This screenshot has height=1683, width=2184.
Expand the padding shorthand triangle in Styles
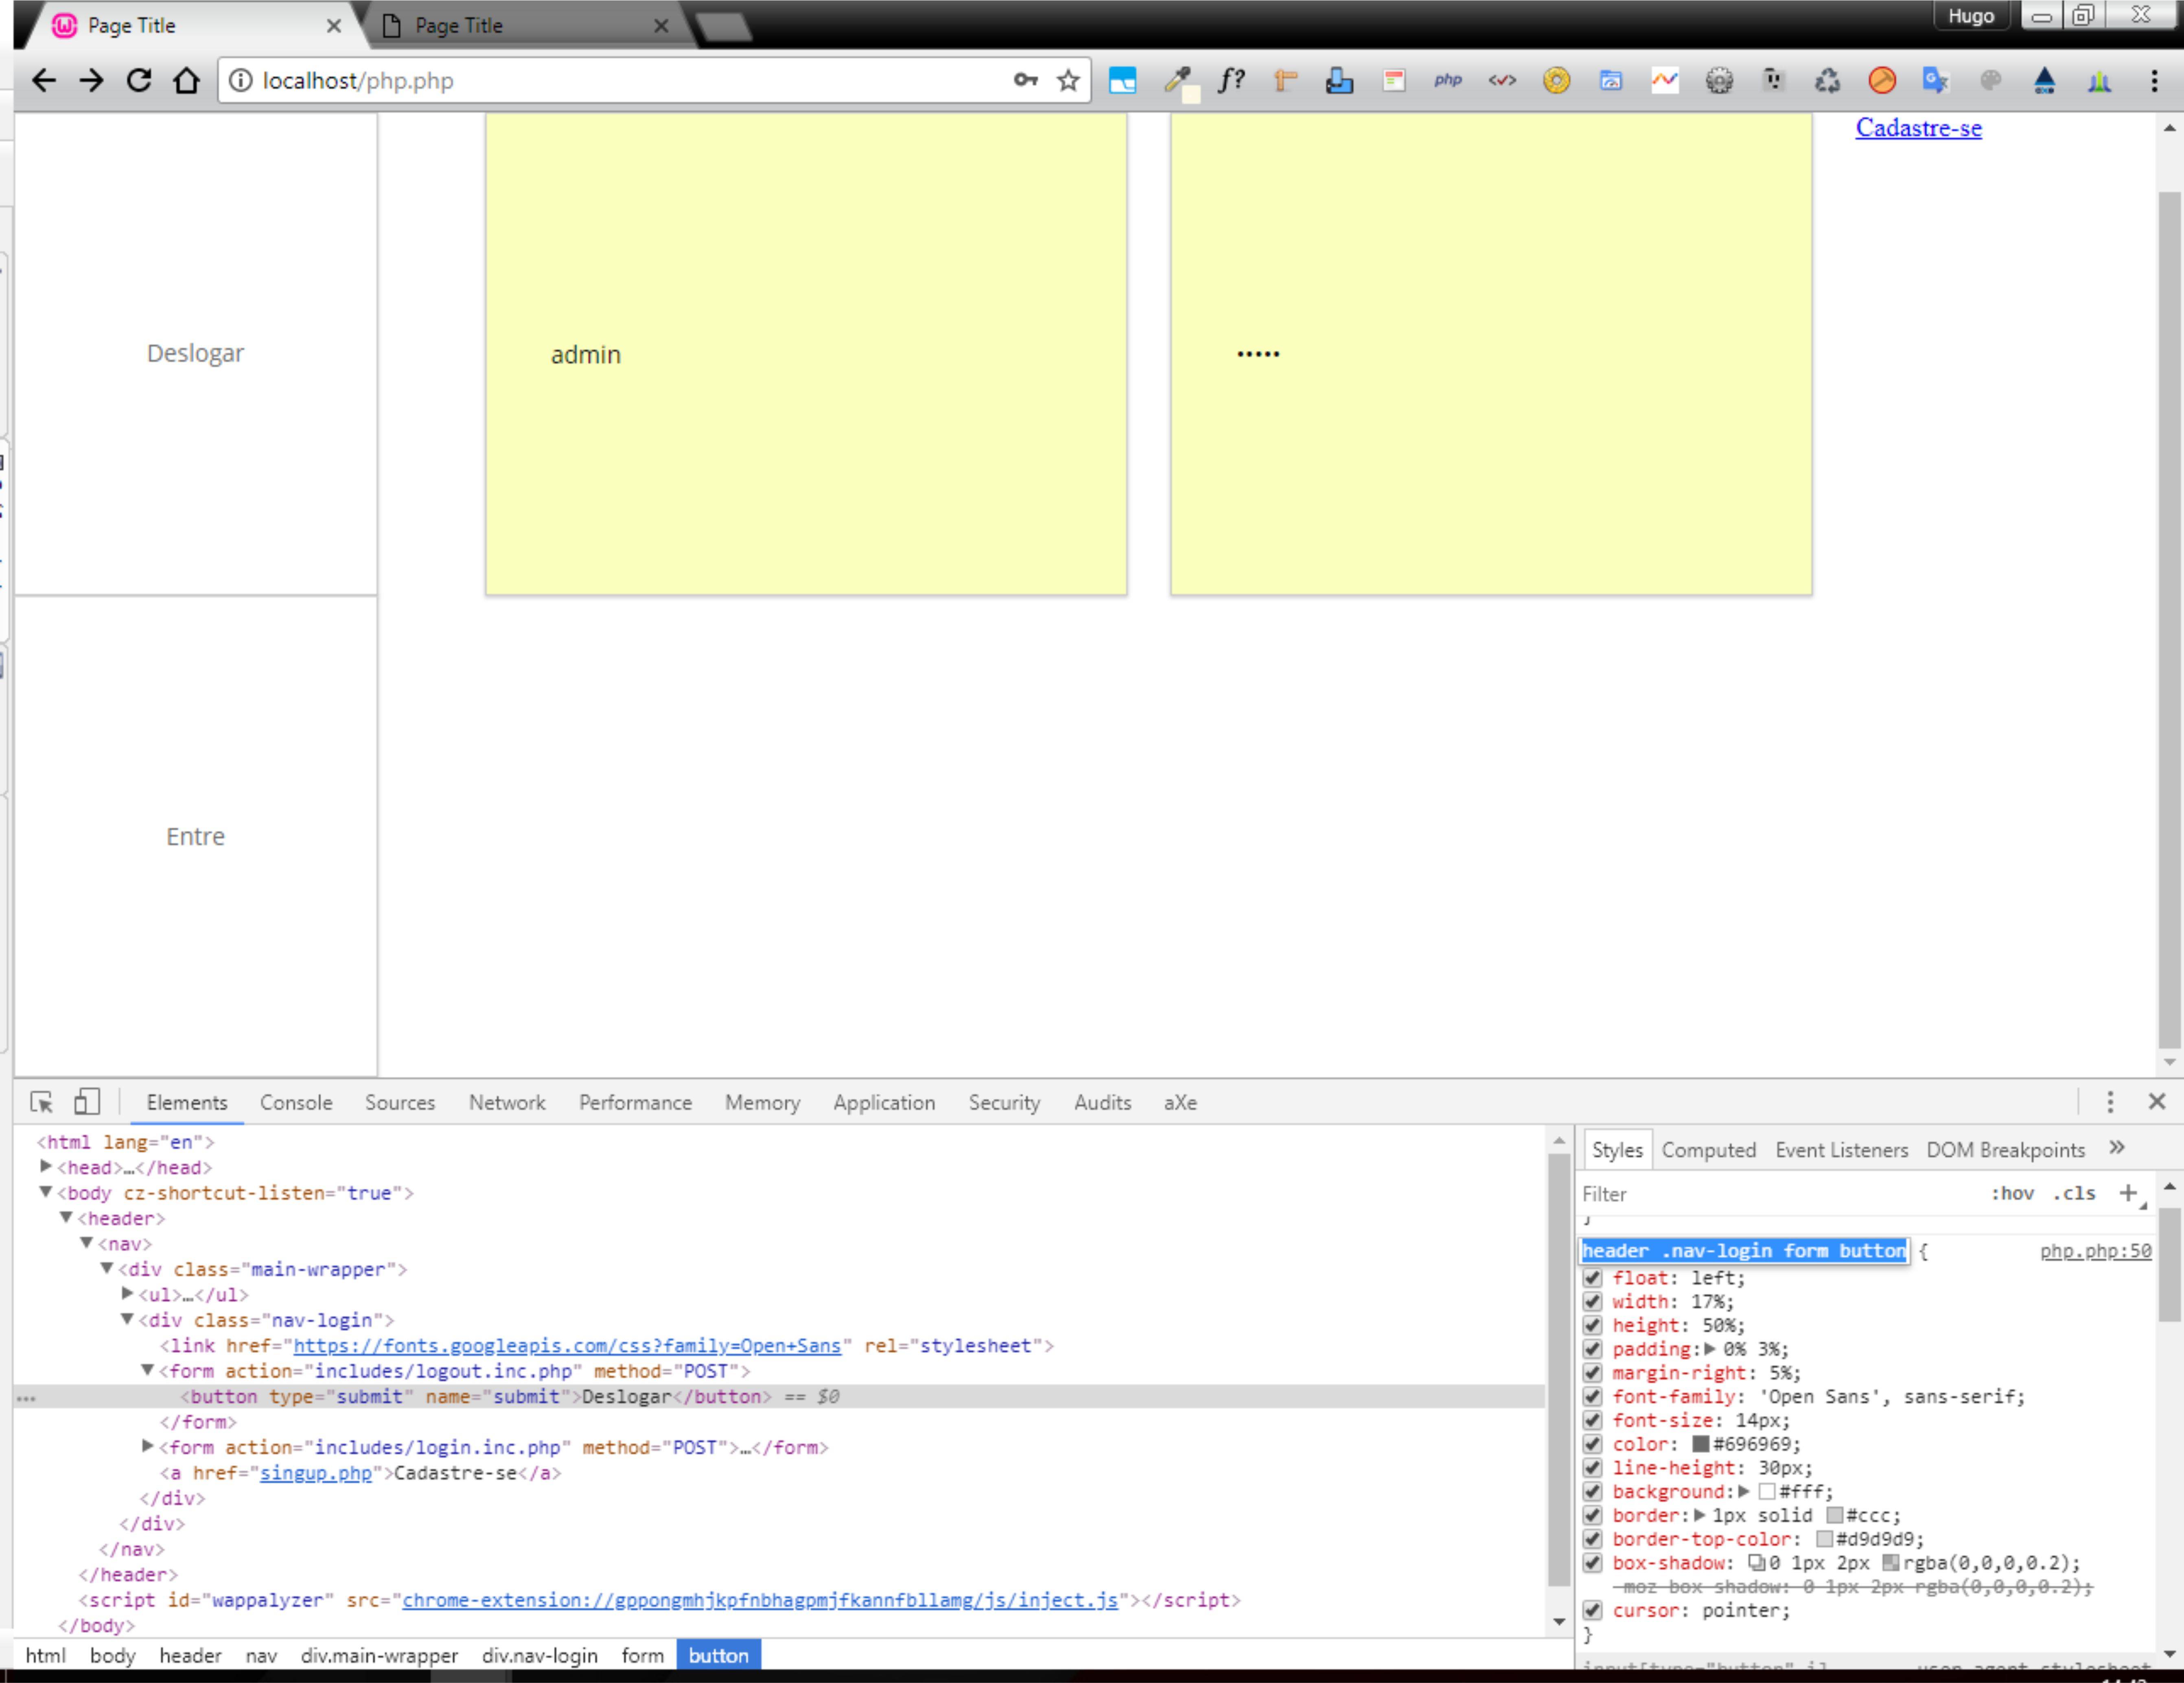[x=1710, y=1349]
